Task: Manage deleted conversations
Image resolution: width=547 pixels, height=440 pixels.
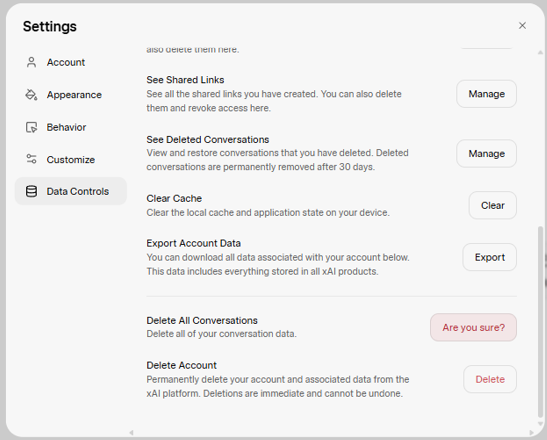Action: click(x=486, y=154)
